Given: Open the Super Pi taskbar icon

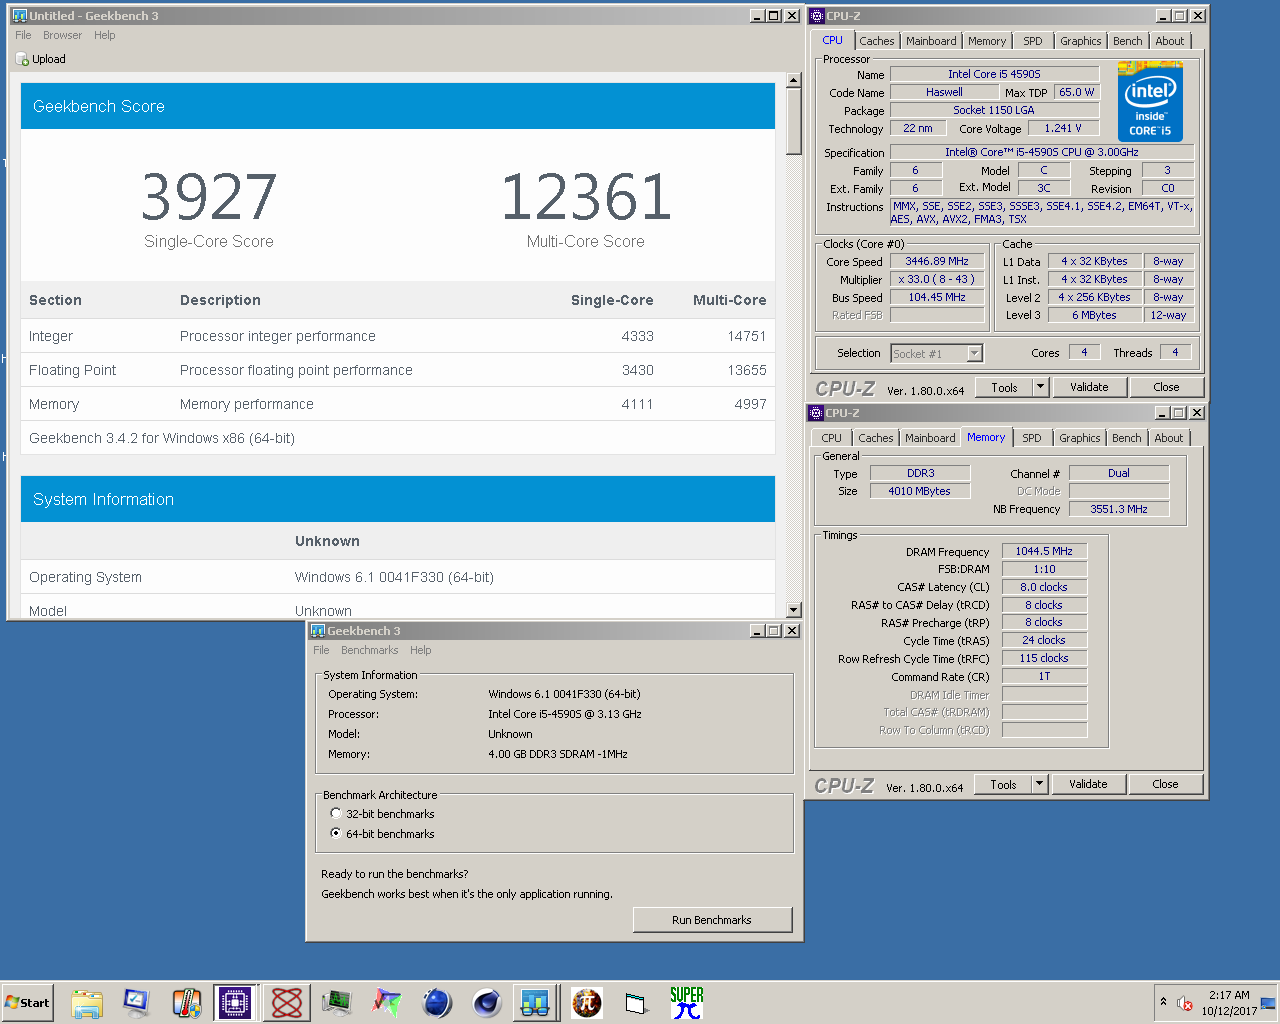Looking at the screenshot, I should tap(686, 1003).
